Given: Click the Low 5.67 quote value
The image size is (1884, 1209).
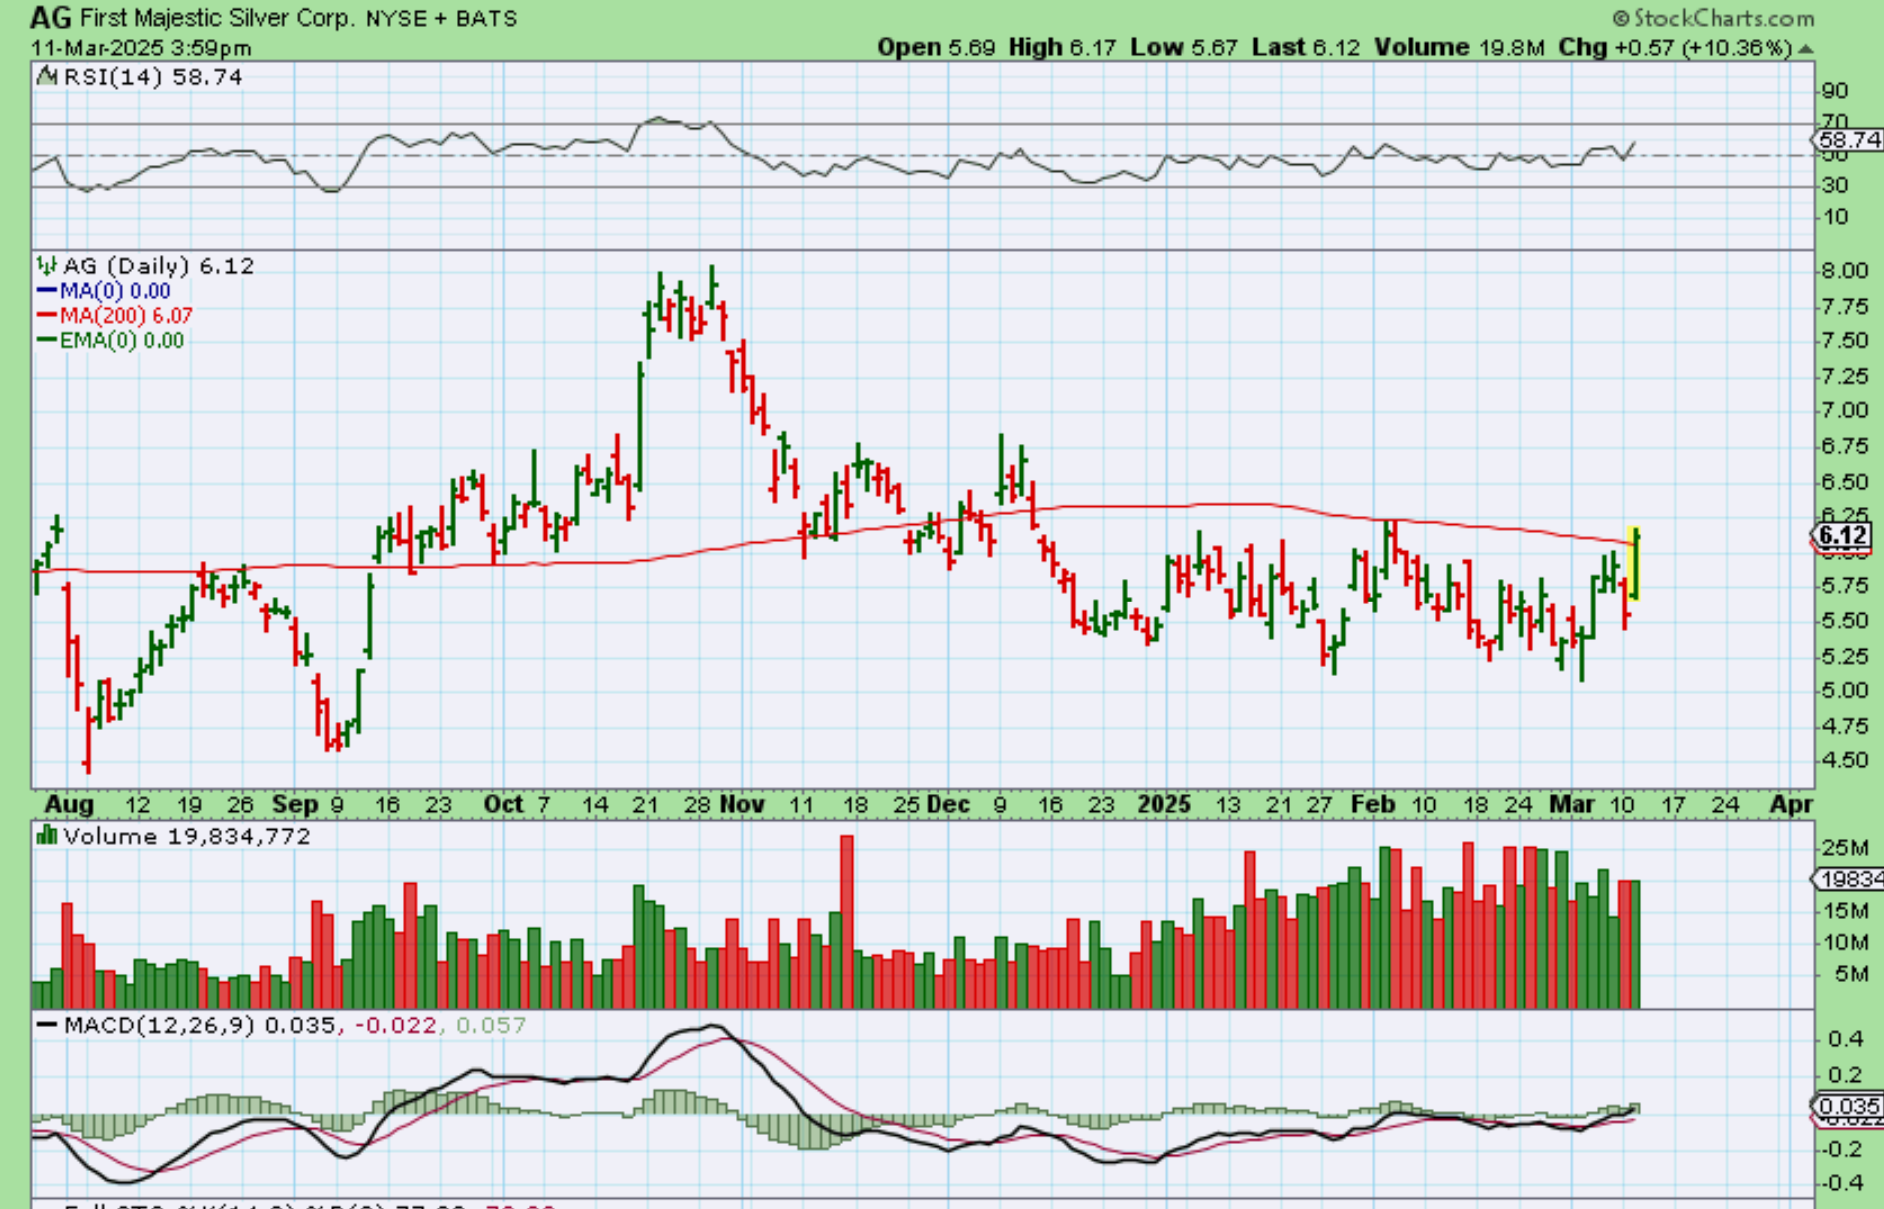Looking at the screenshot, I should [x=1184, y=47].
